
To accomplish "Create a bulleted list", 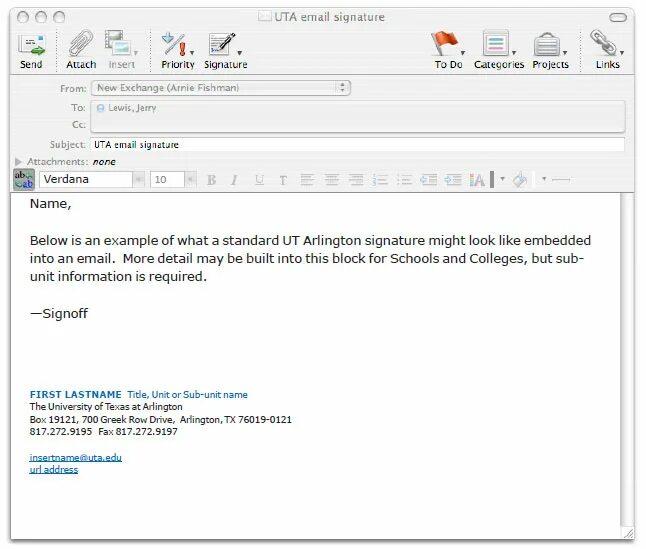I will (404, 180).
